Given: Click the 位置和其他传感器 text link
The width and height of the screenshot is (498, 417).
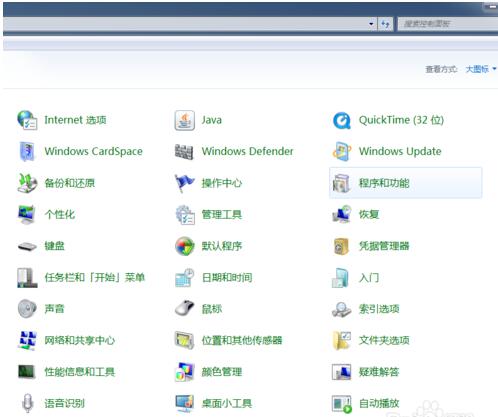Looking at the screenshot, I should click(242, 340).
